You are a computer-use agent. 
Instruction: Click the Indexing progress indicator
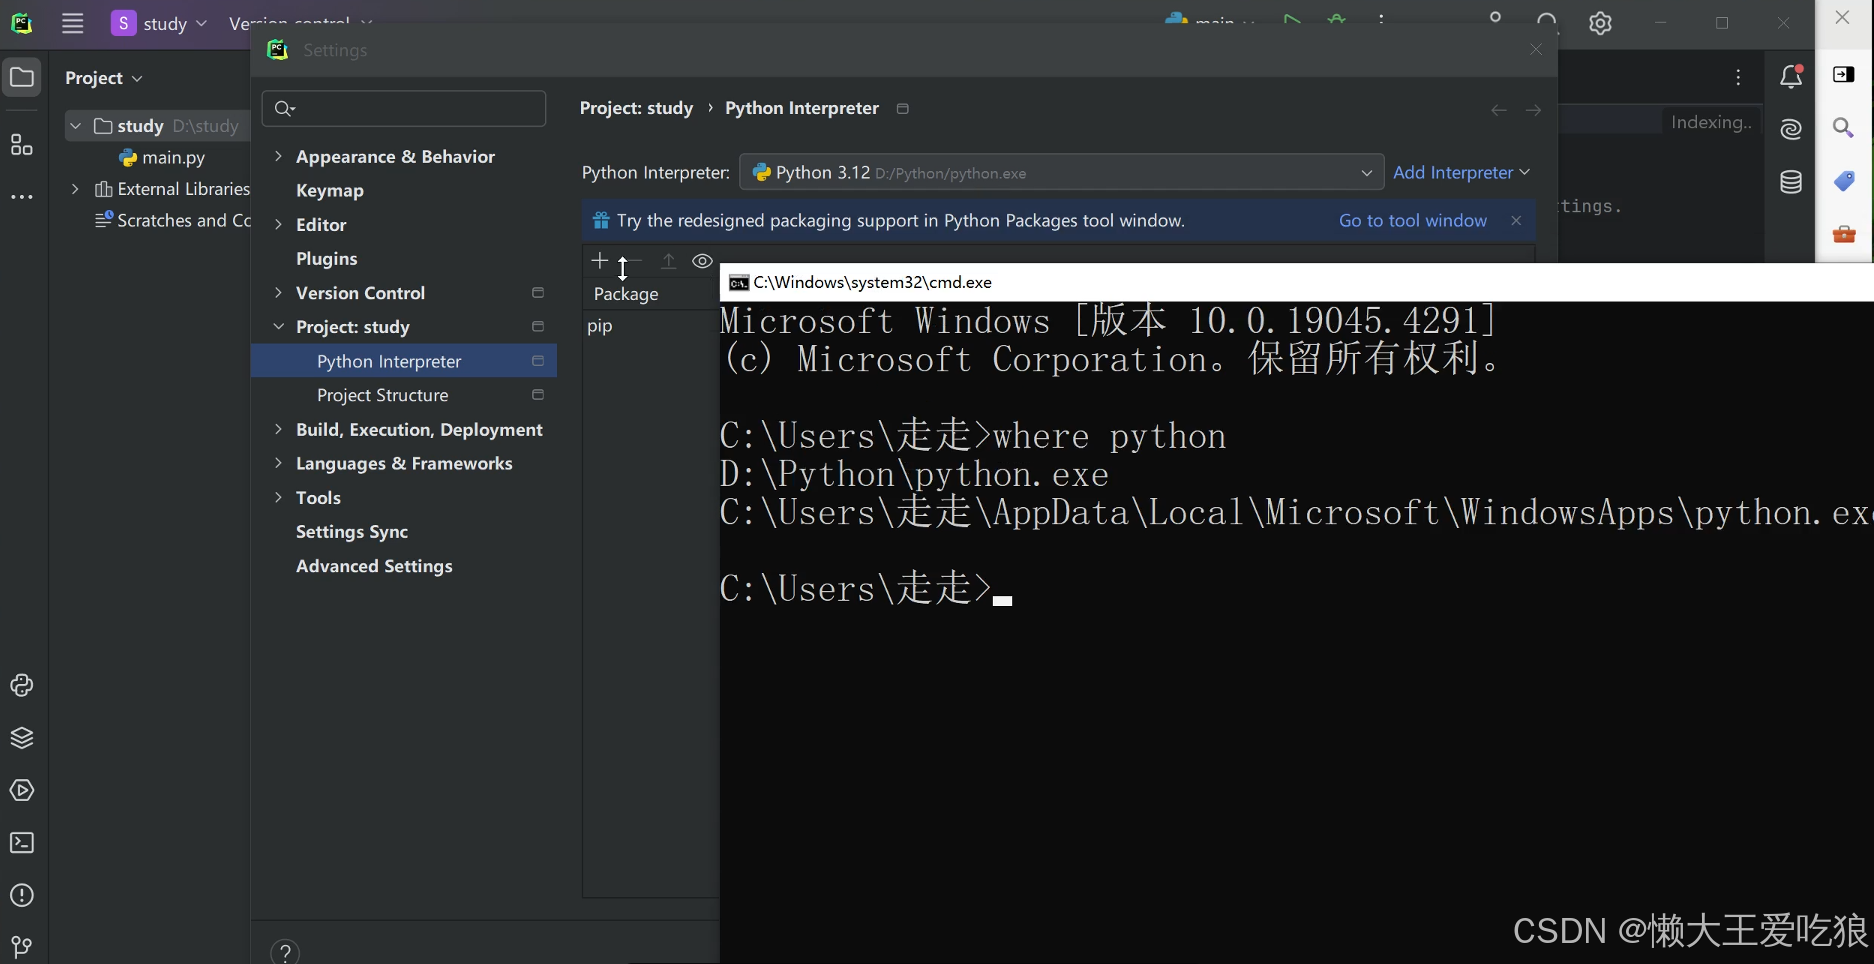click(x=1711, y=122)
